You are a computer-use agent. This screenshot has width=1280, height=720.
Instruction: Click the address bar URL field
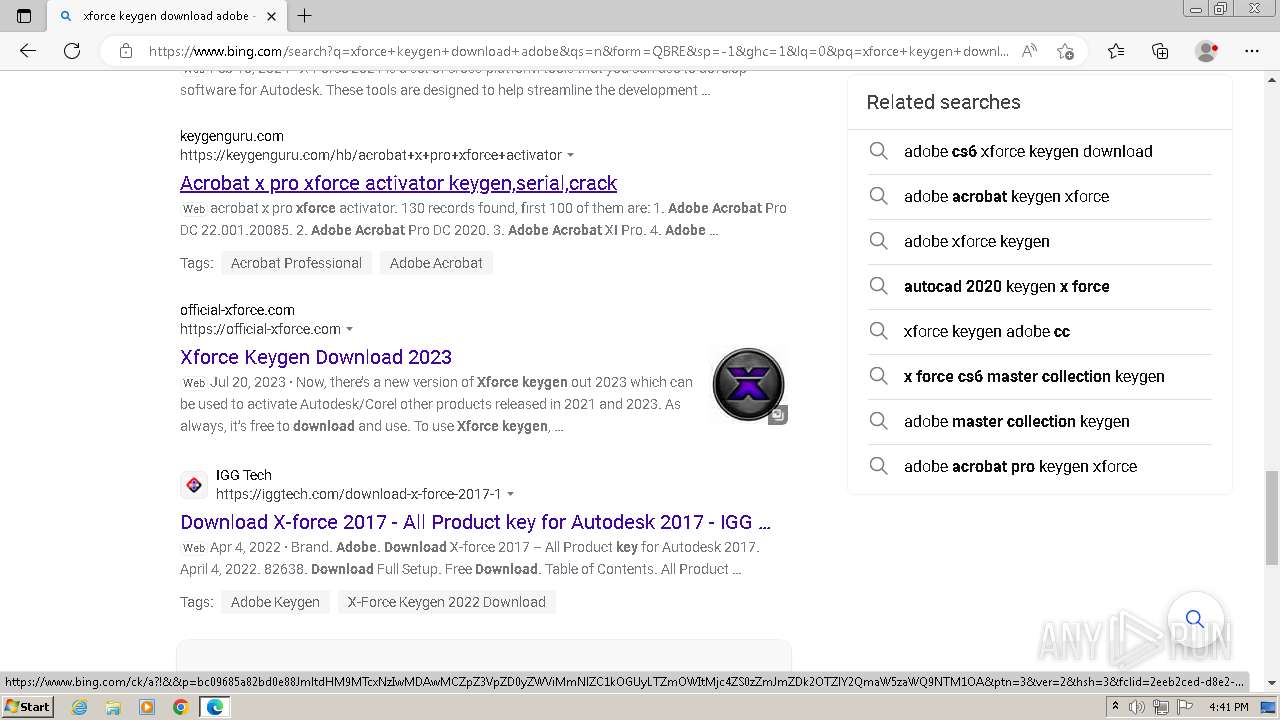(x=578, y=51)
